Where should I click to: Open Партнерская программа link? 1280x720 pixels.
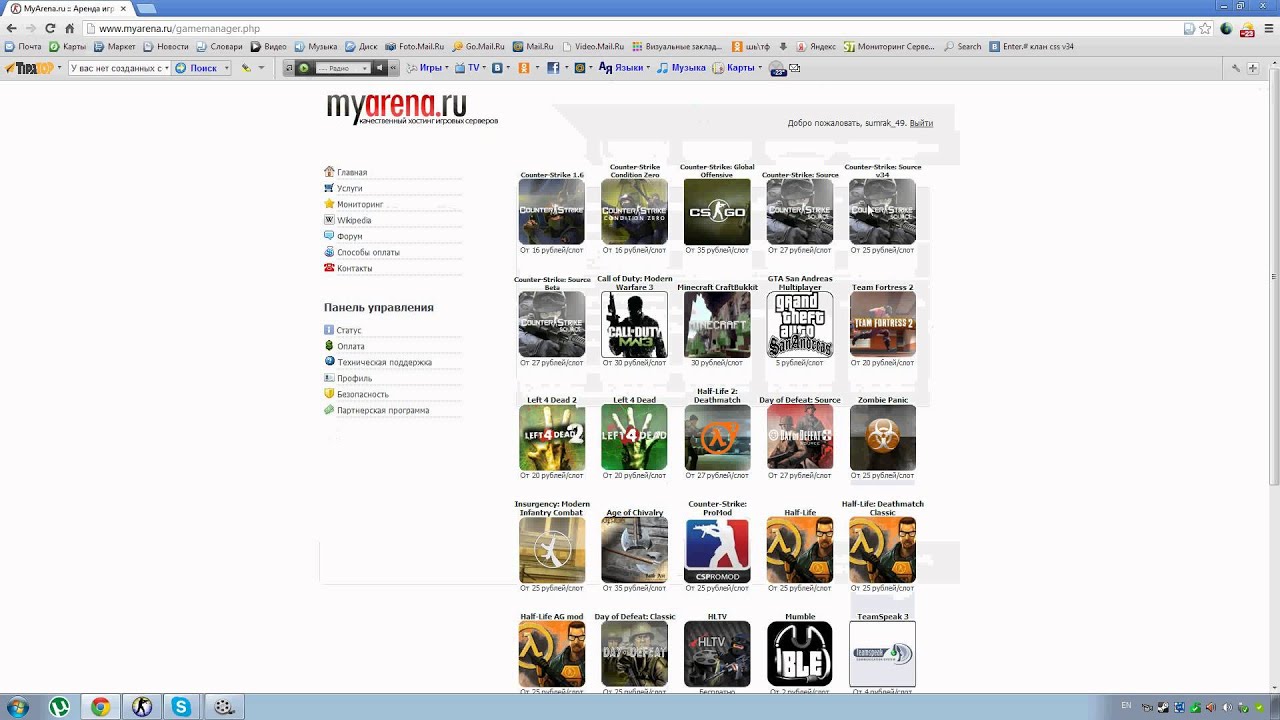(383, 410)
